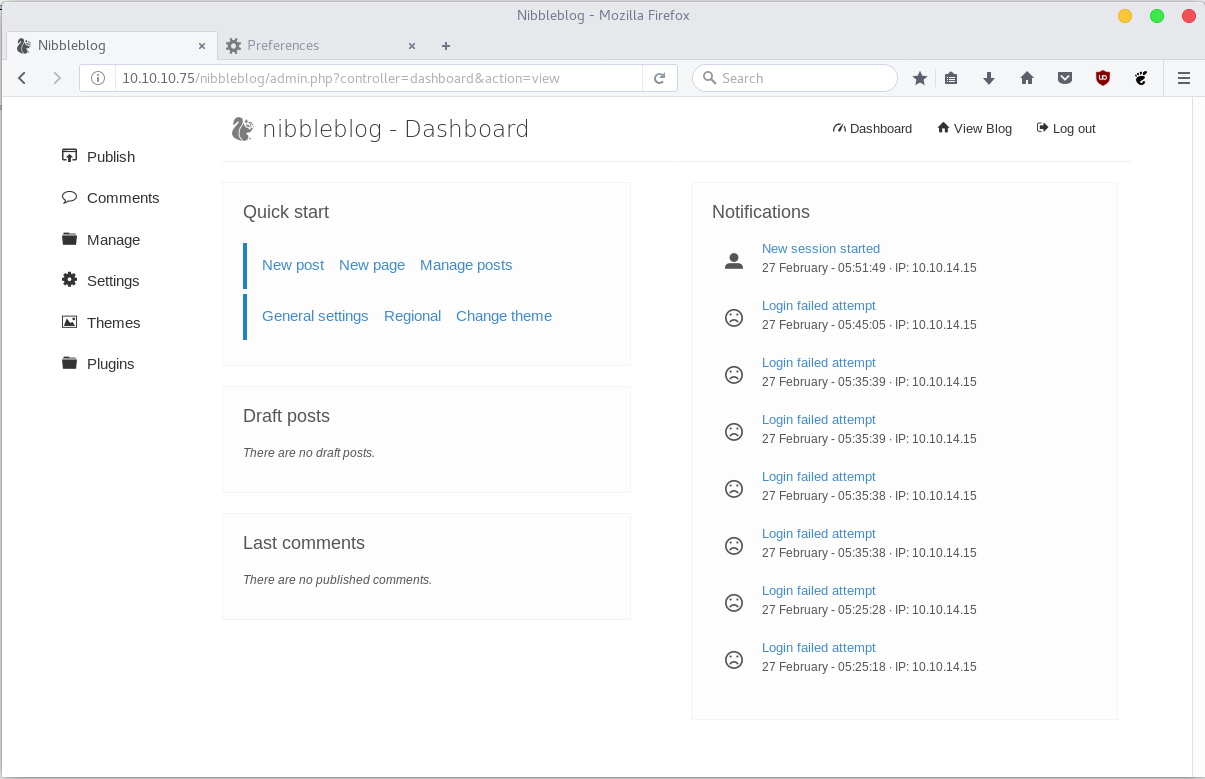Click the address bar URL field
Image resolution: width=1205 pixels, height=779 pixels.
click(x=380, y=78)
